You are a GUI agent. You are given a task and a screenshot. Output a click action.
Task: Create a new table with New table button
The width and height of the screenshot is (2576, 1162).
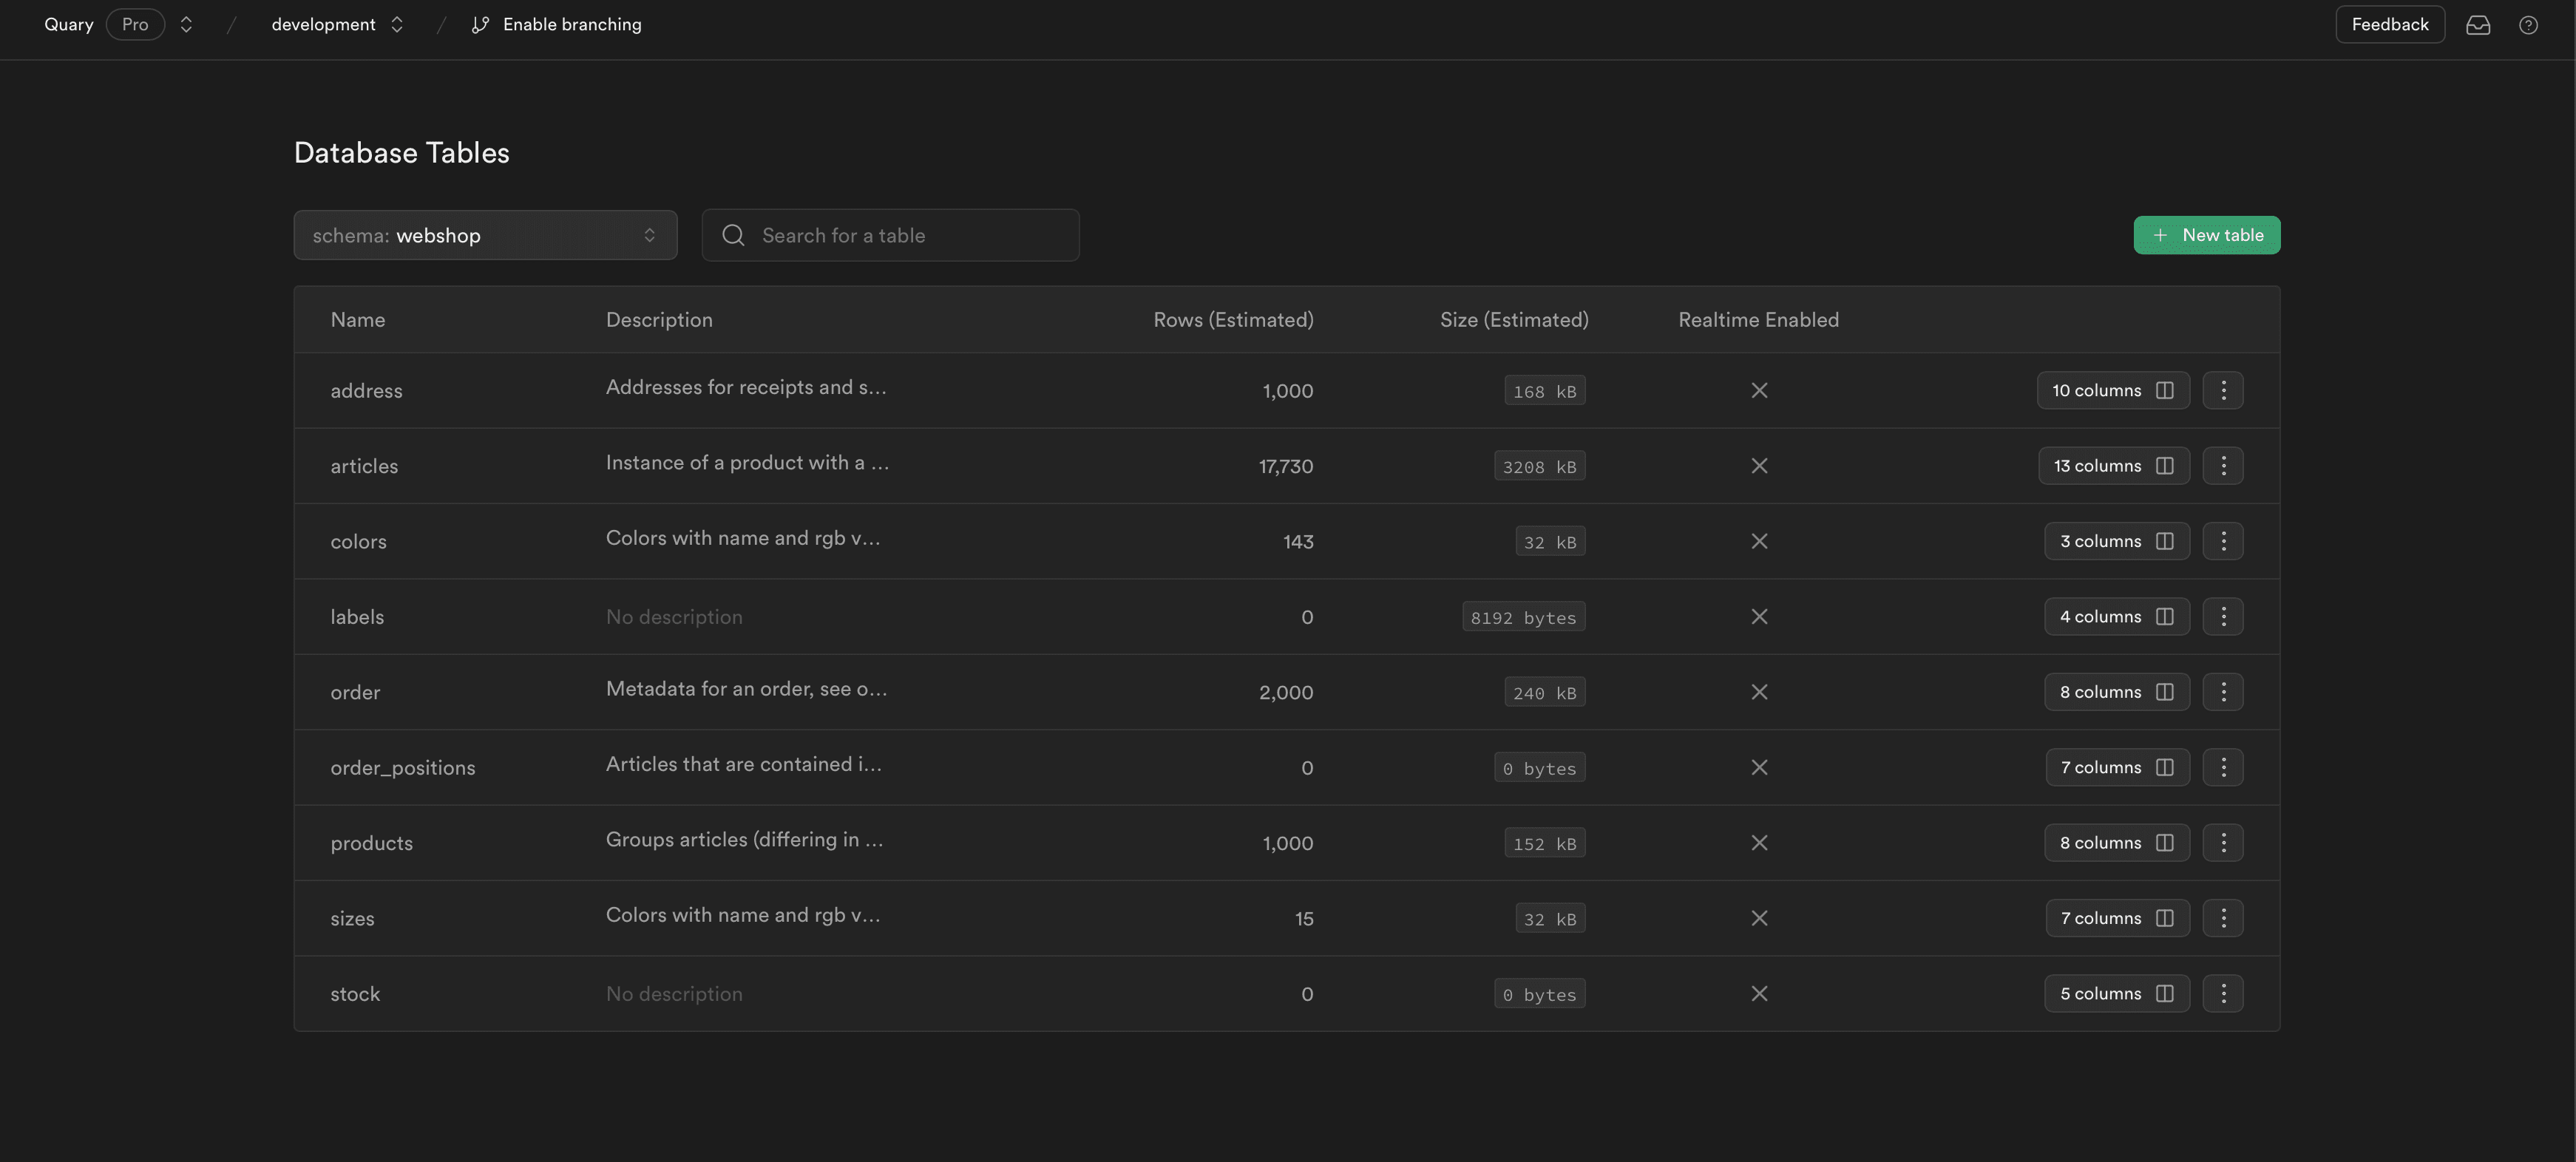point(2207,235)
